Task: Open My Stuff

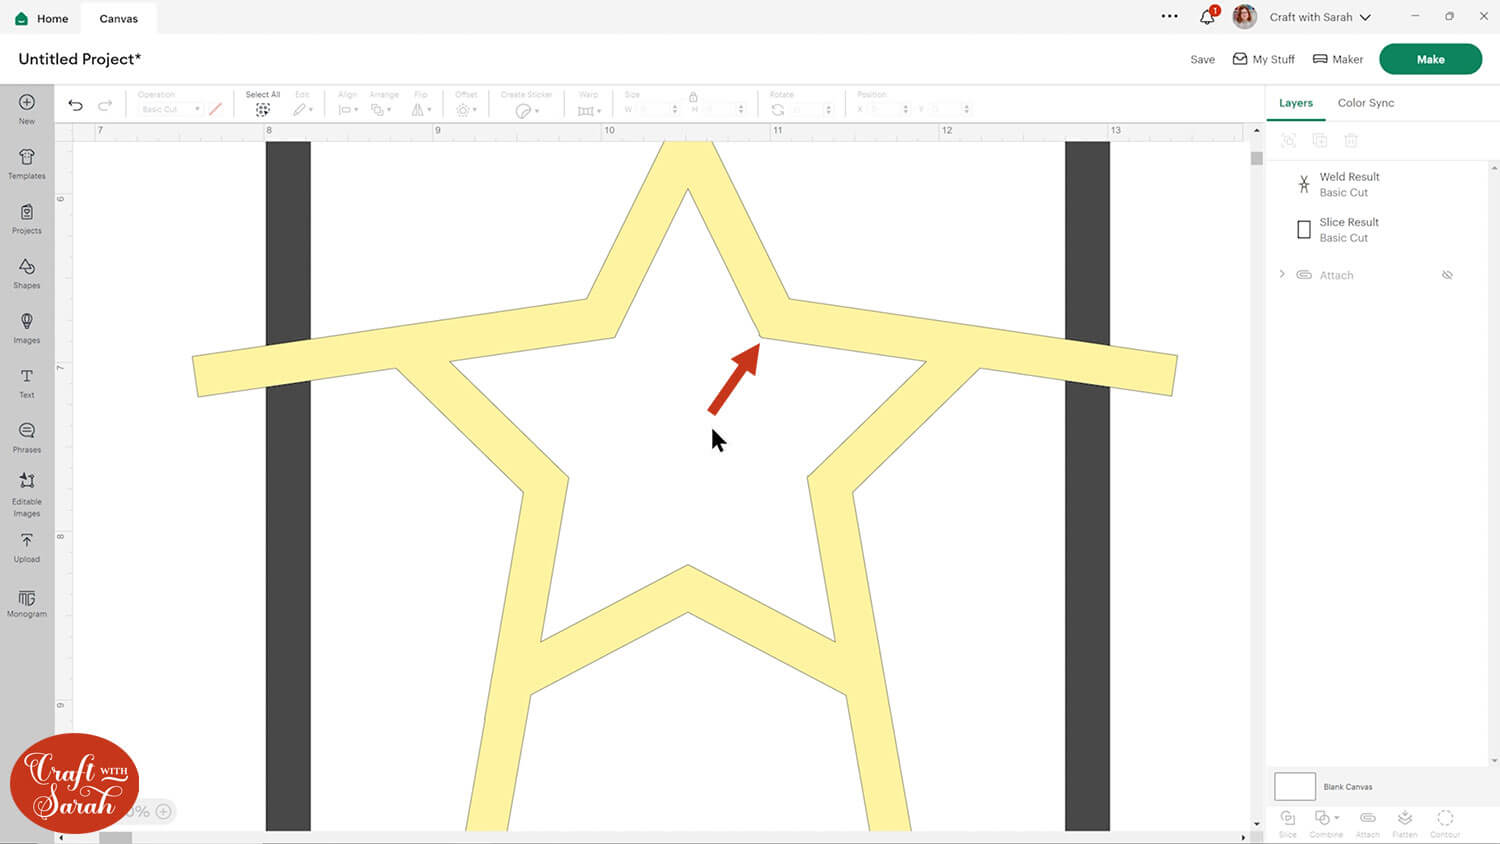Action: [1263, 59]
